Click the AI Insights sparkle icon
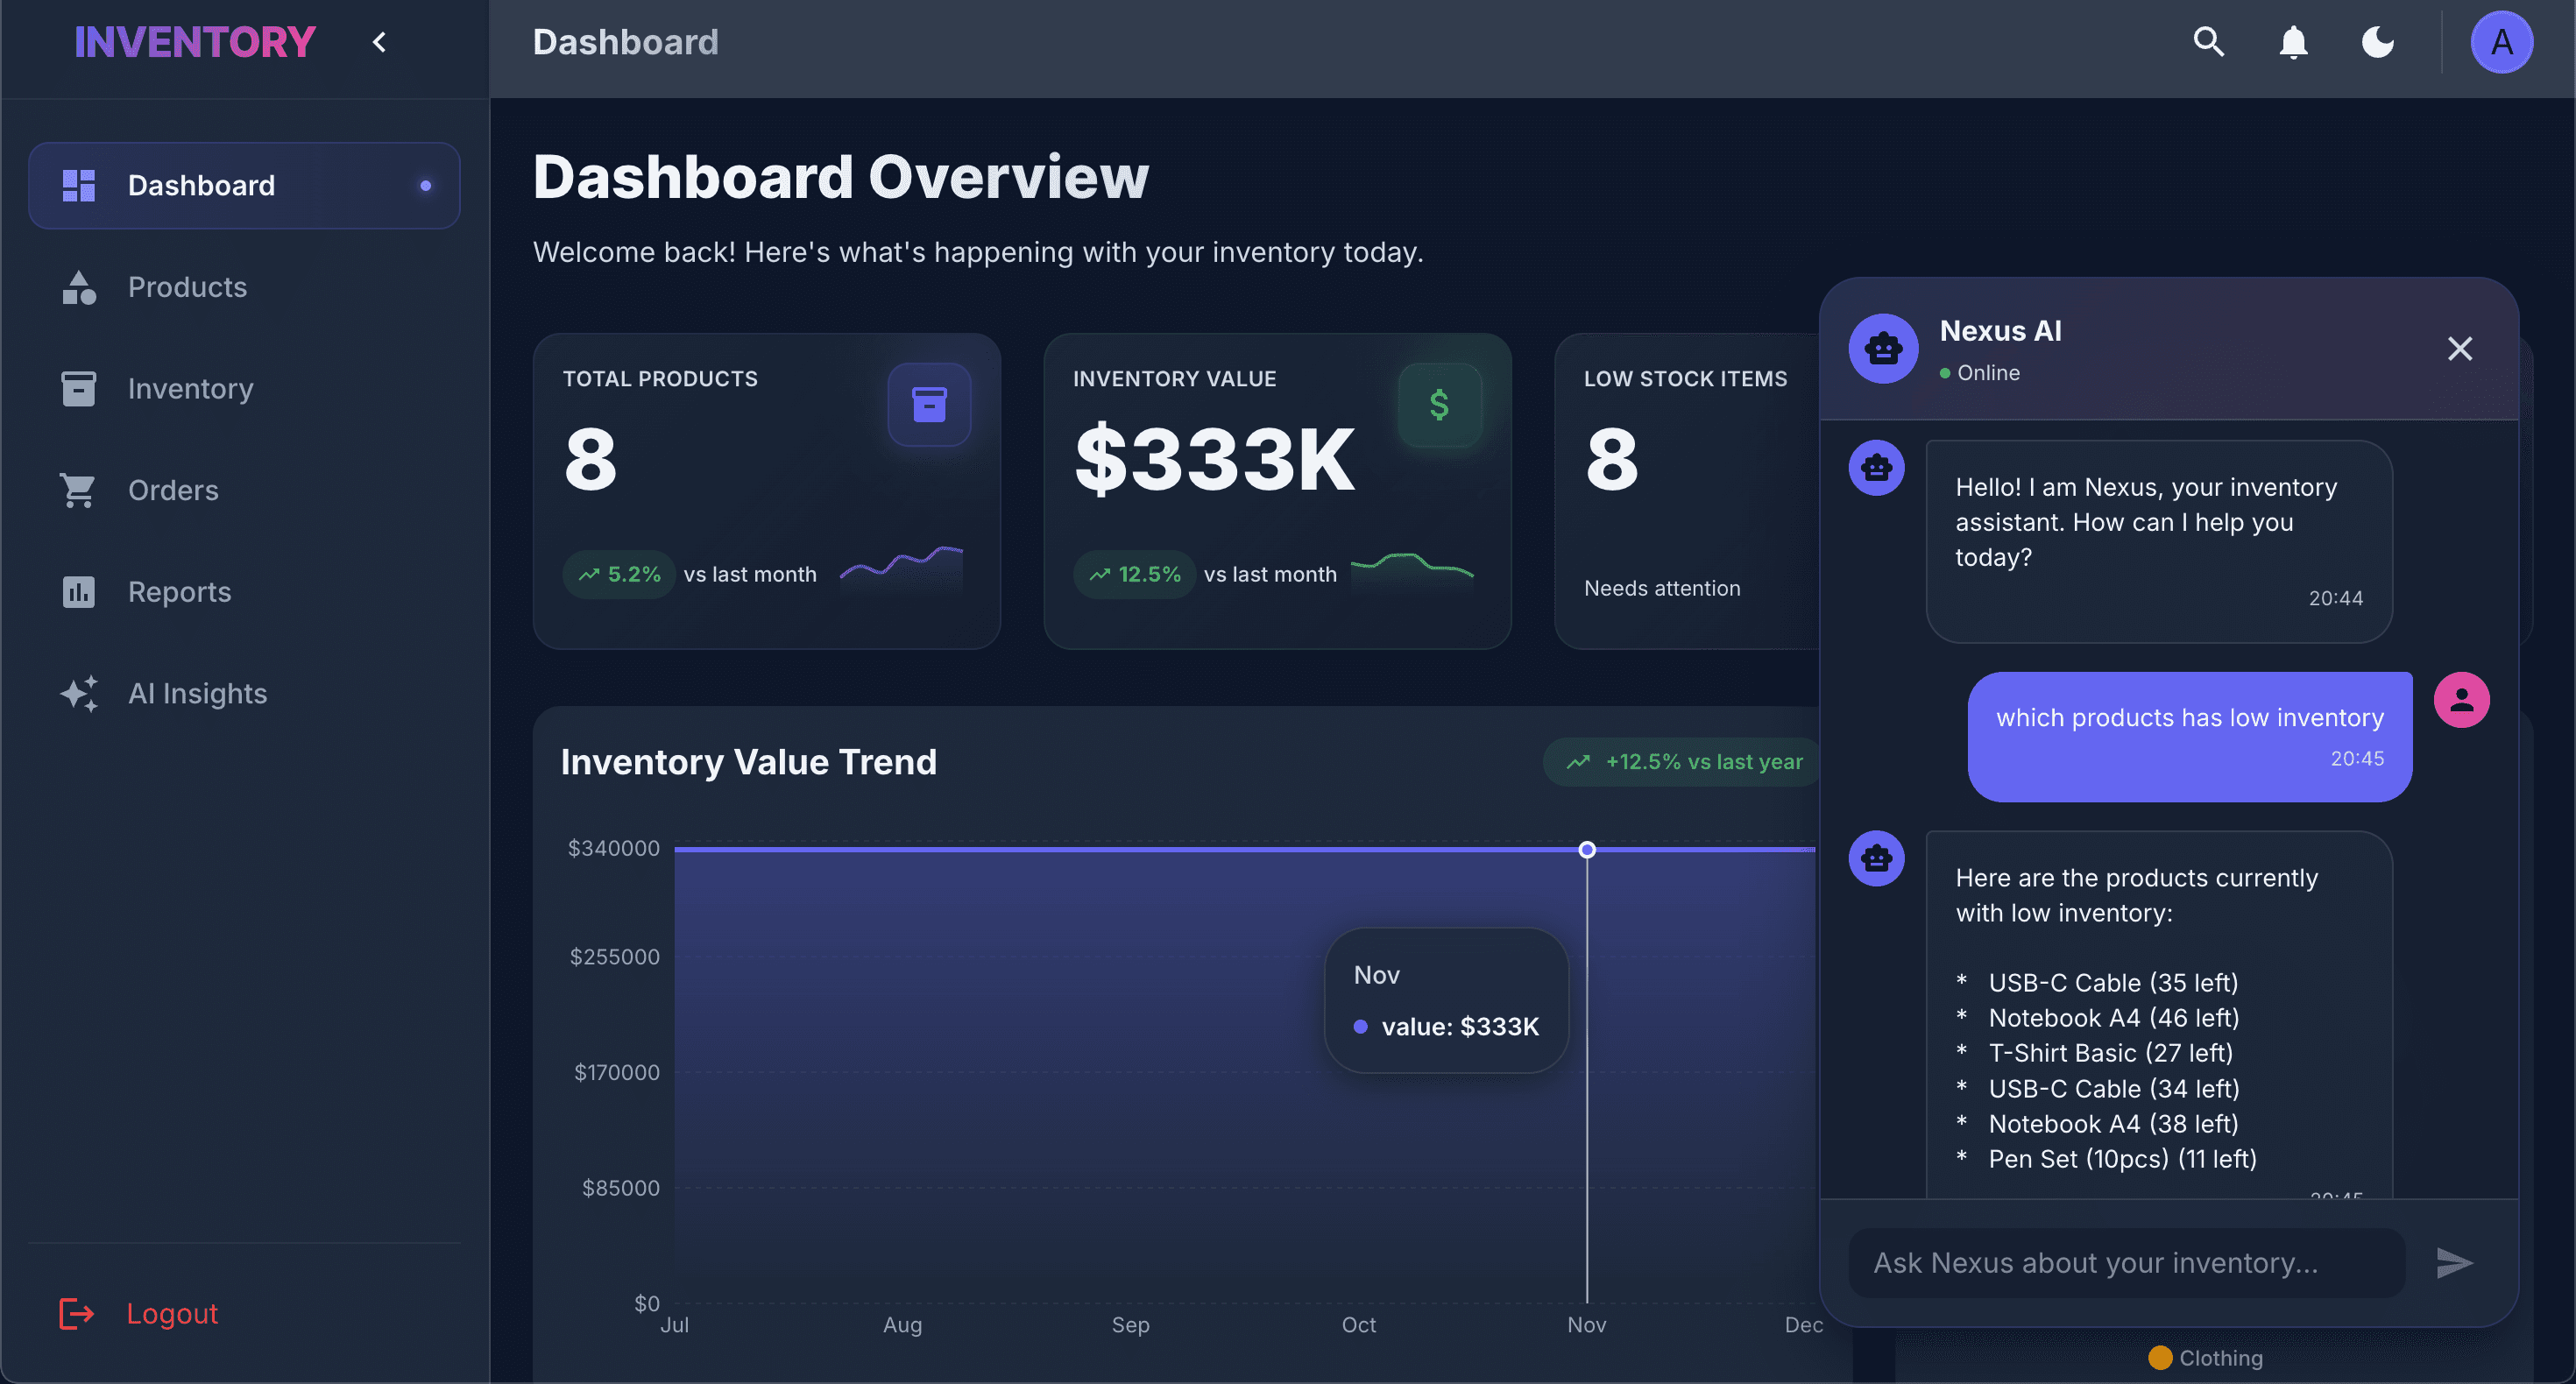This screenshot has height=1384, width=2576. (x=79, y=693)
